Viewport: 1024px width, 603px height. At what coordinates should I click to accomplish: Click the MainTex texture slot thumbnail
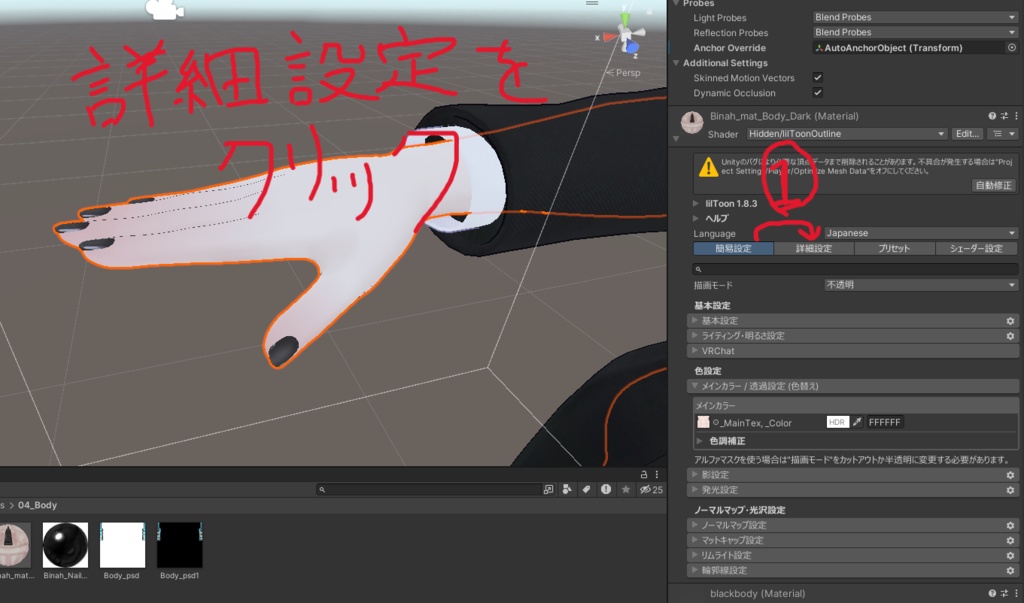point(703,422)
